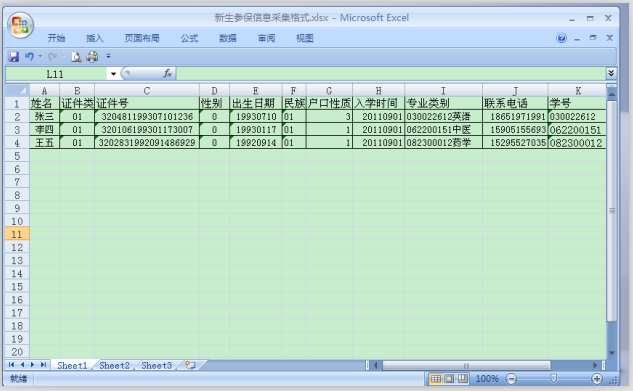The image size is (633, 391).
Task: Open Excel help question mark icon
Action: [x=561, y=38]
